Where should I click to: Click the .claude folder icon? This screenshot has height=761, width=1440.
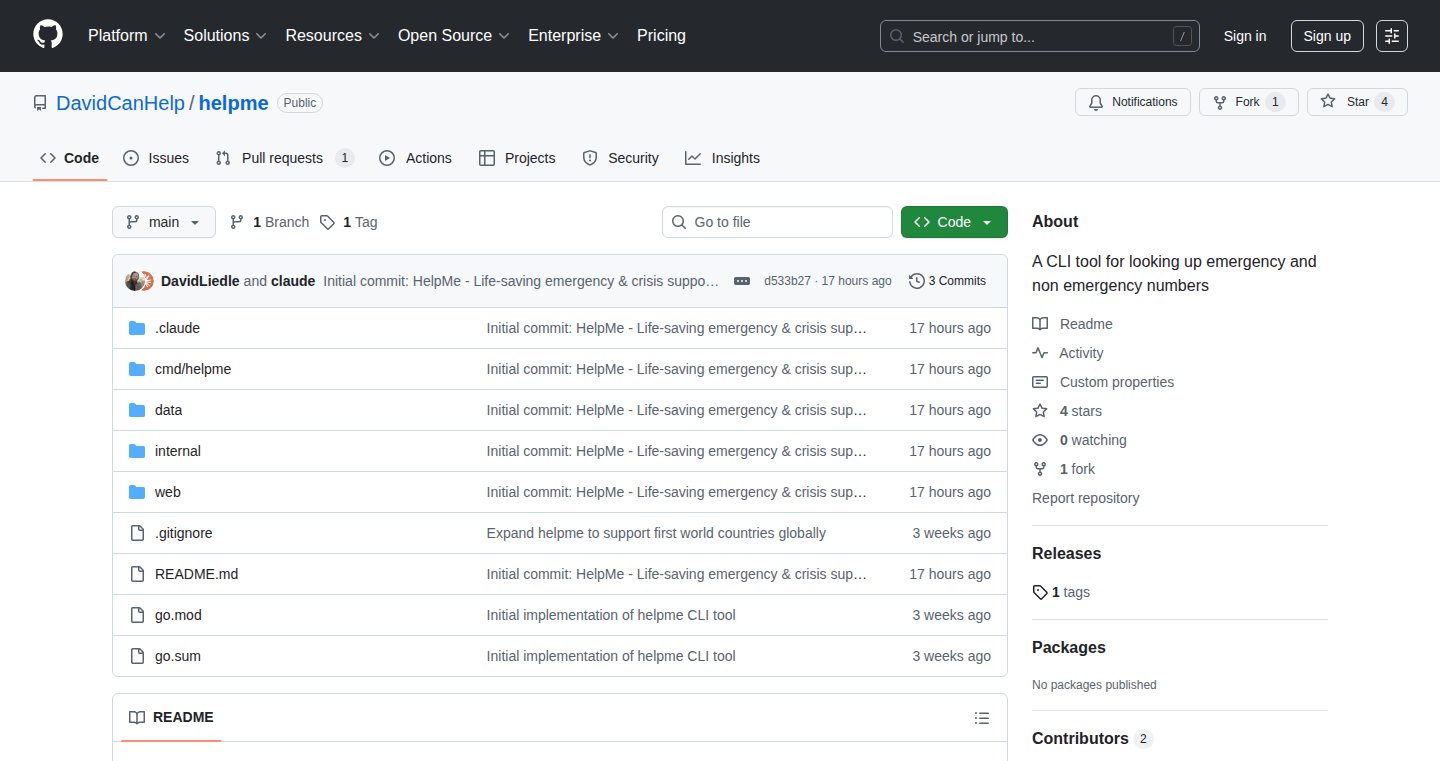click(x=137, y=328)
